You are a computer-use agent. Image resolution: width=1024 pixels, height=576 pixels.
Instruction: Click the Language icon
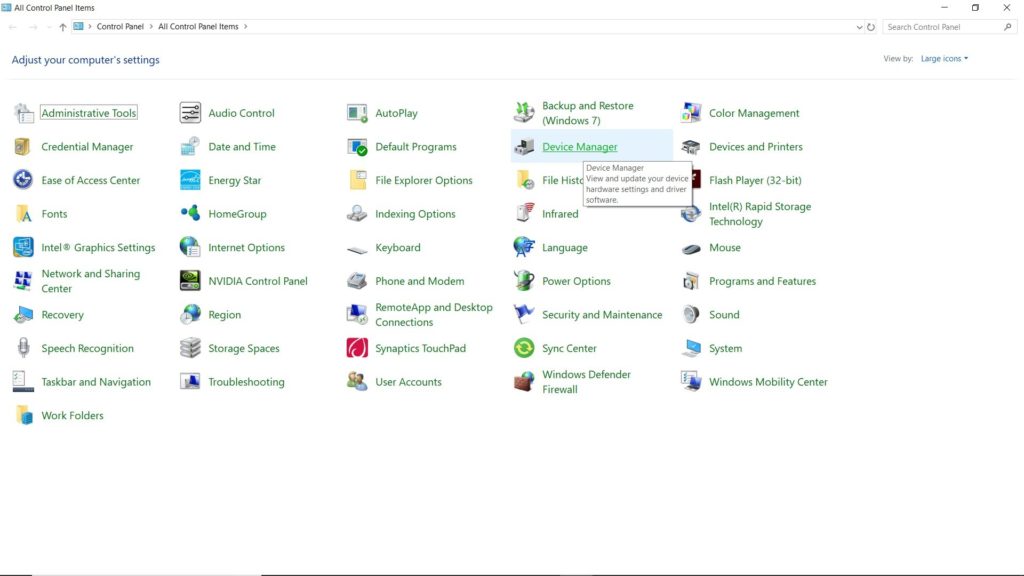tap(524, 247)
